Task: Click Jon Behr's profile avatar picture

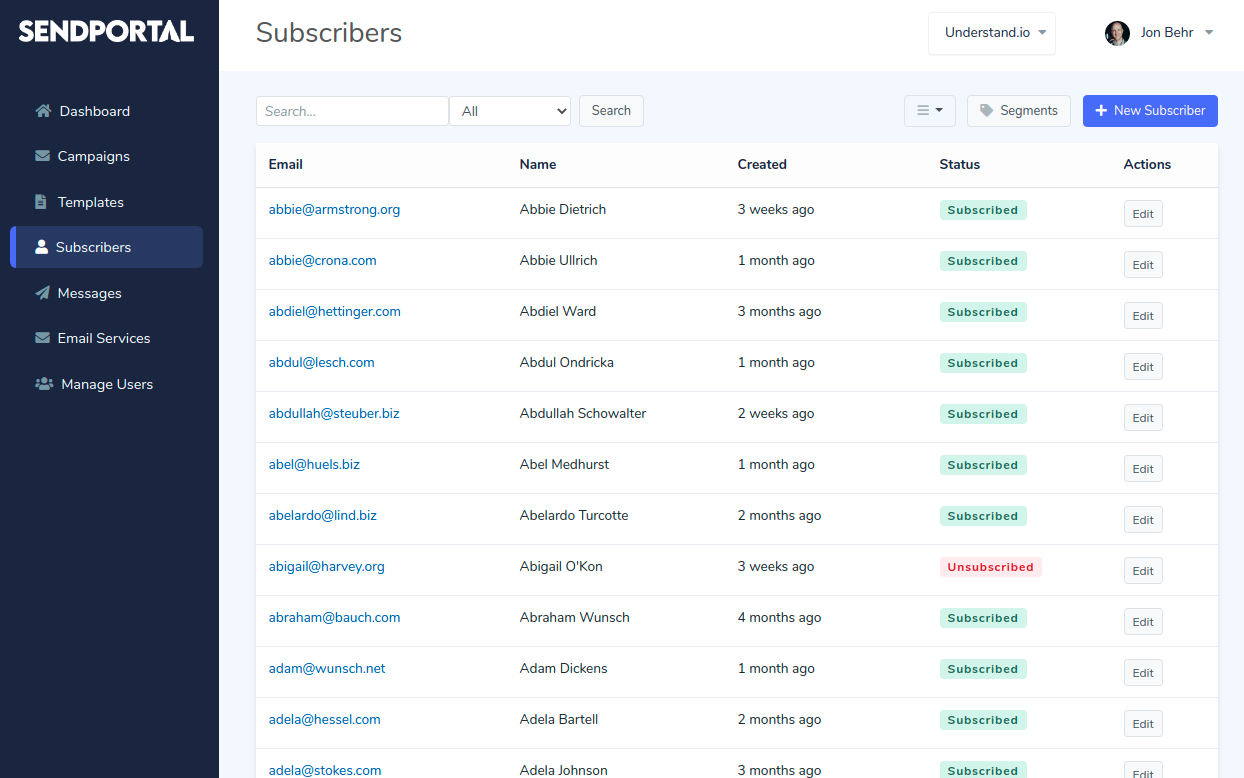Action: [x=1117, y=33]
